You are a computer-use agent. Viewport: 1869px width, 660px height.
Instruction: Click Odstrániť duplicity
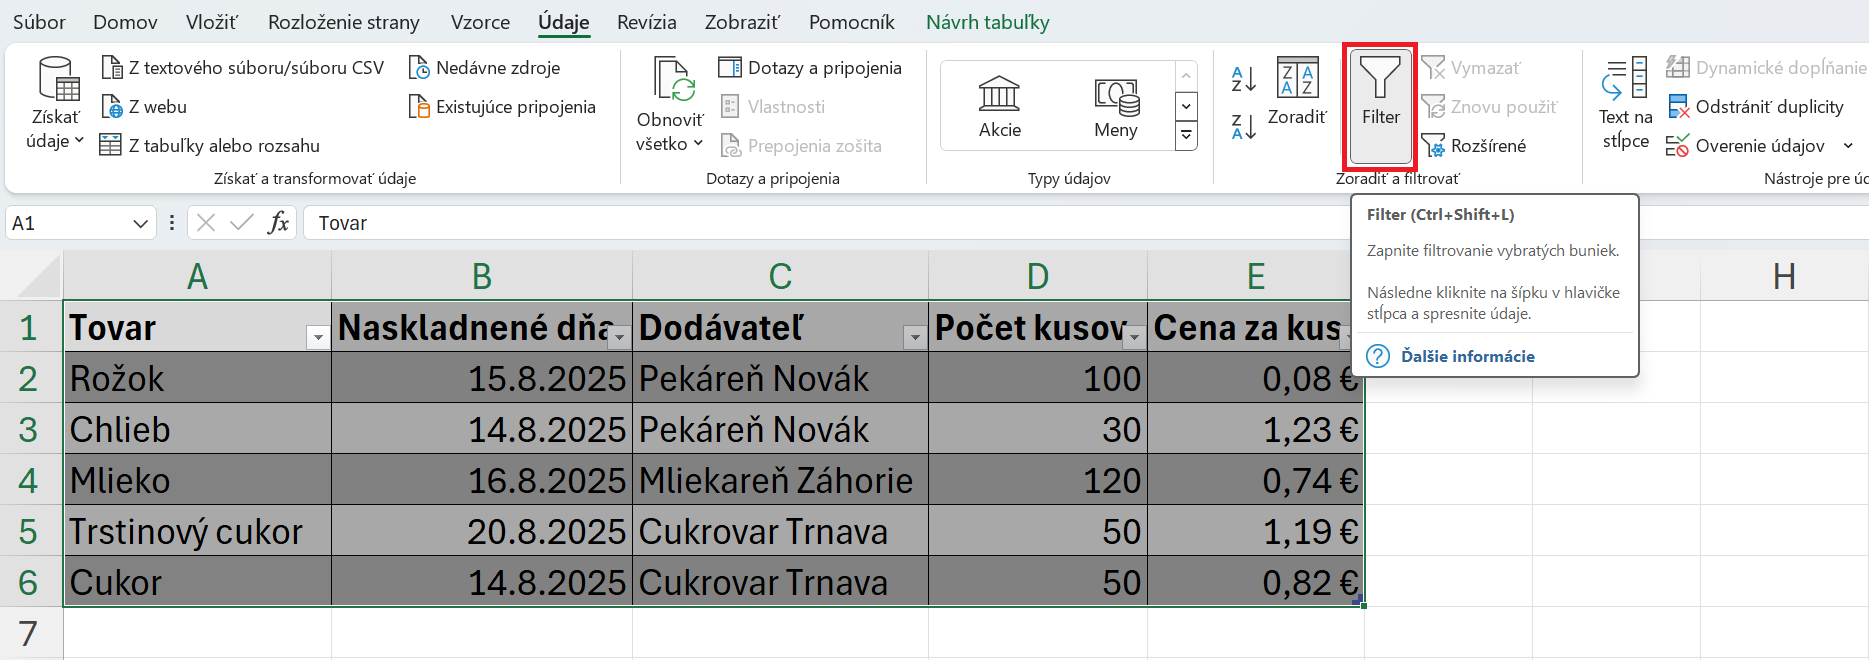pos(1754,107)
